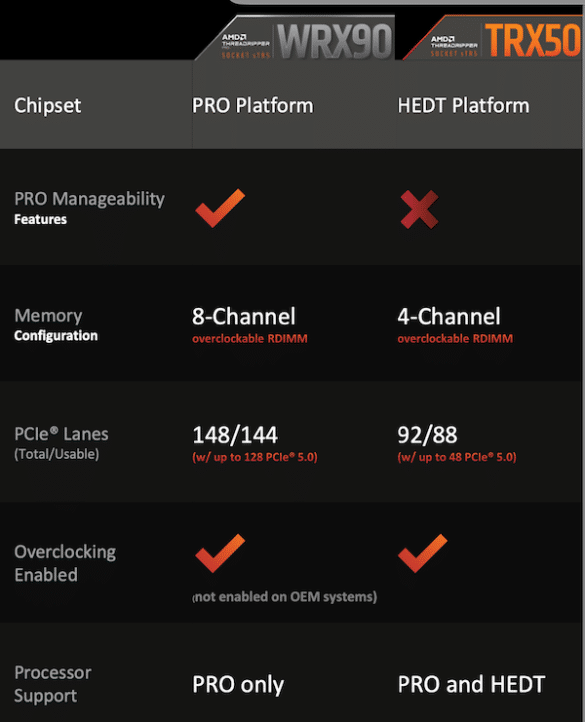Click the 4-Channel memory value

tap(449, 316)
